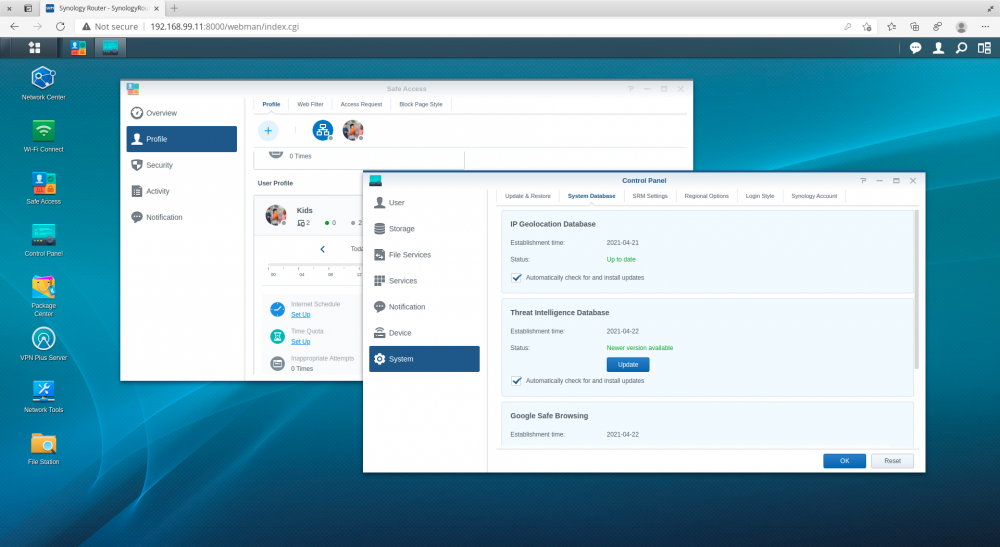Click the Inappropriate Attempts icon
1000x547 pixels.
[277, 363]
